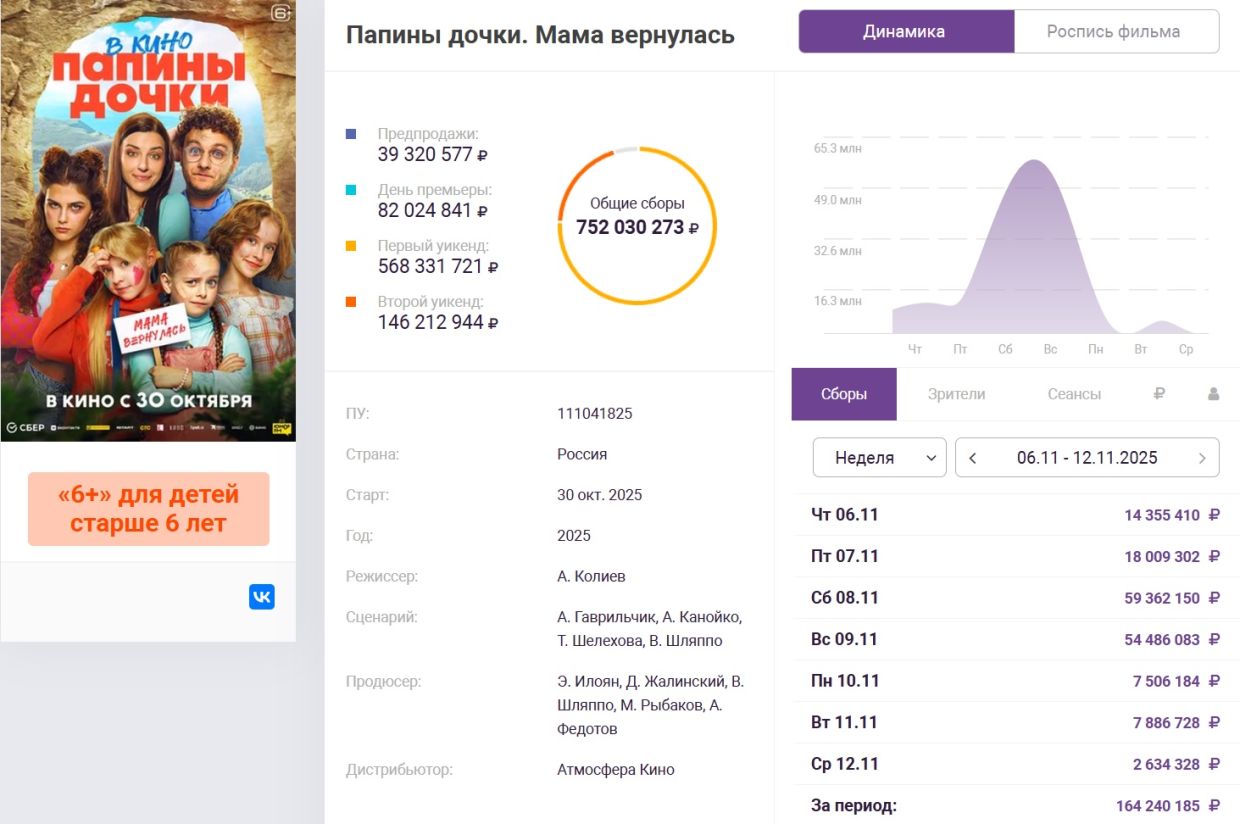
Task: Switch to ruble currency icon tab
Action: point(1159,394)
